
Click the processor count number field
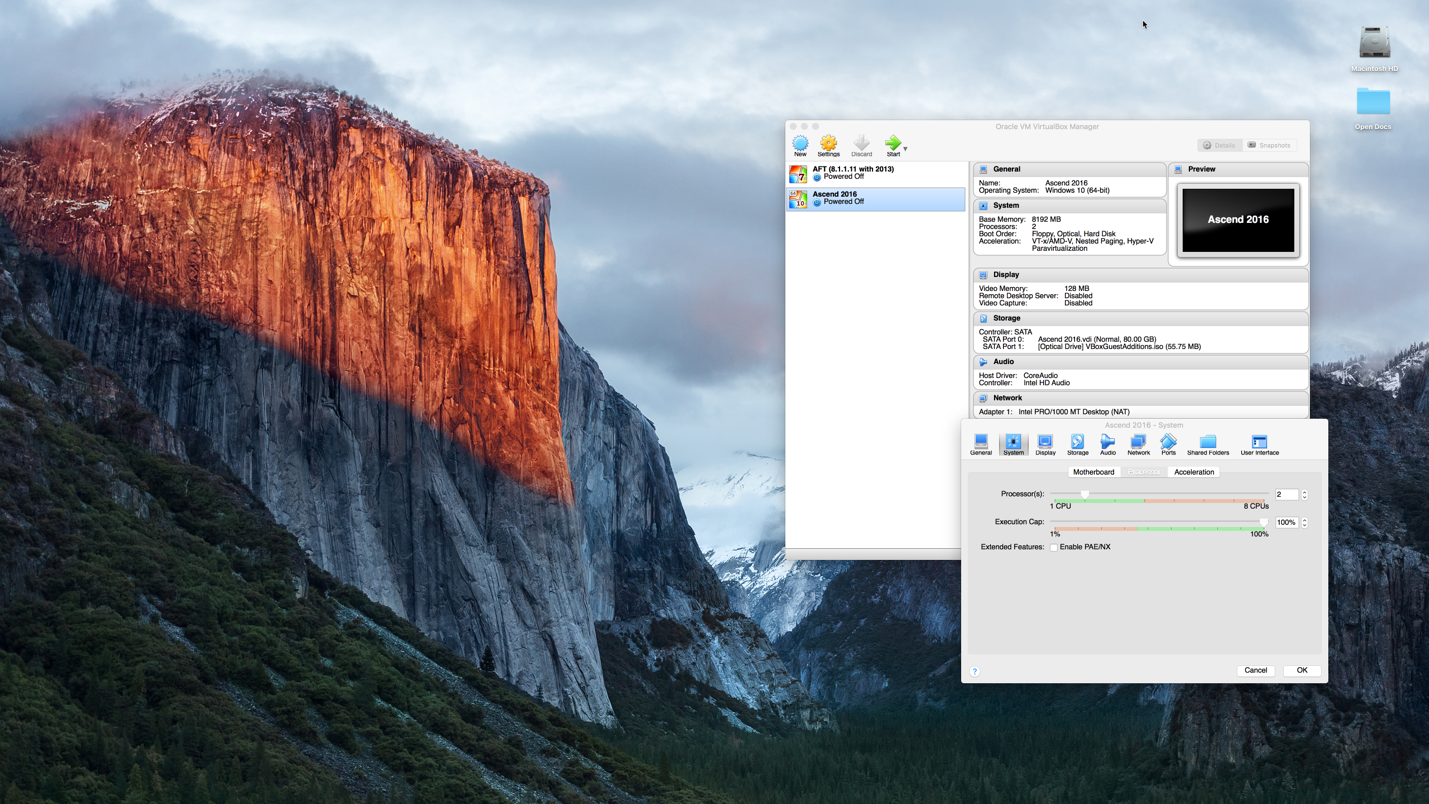coord(1286,494)
